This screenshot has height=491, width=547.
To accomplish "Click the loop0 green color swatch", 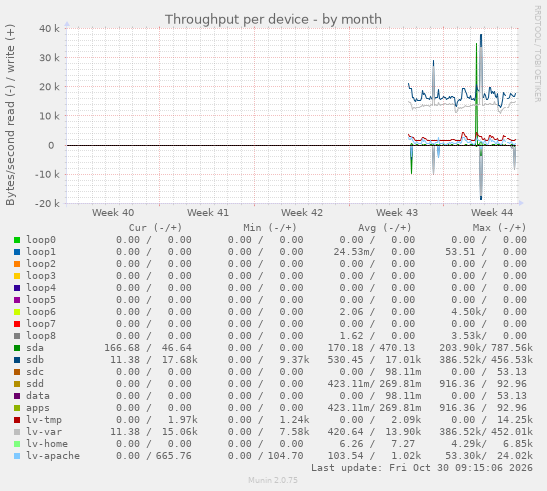I will point(17,240).
